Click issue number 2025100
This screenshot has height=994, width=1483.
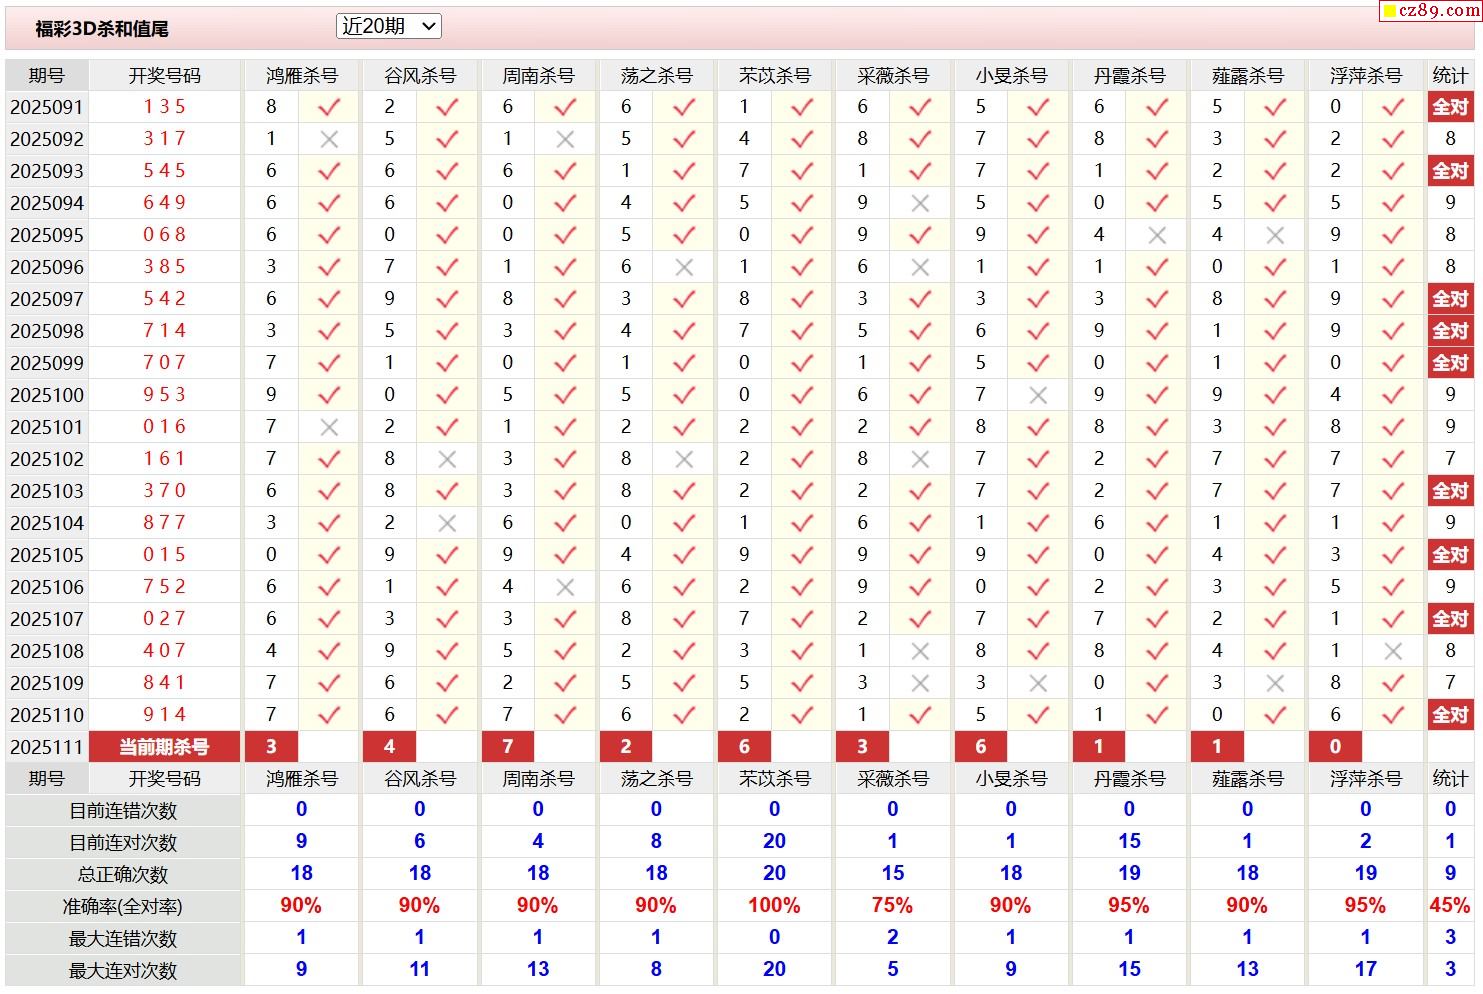47,395
